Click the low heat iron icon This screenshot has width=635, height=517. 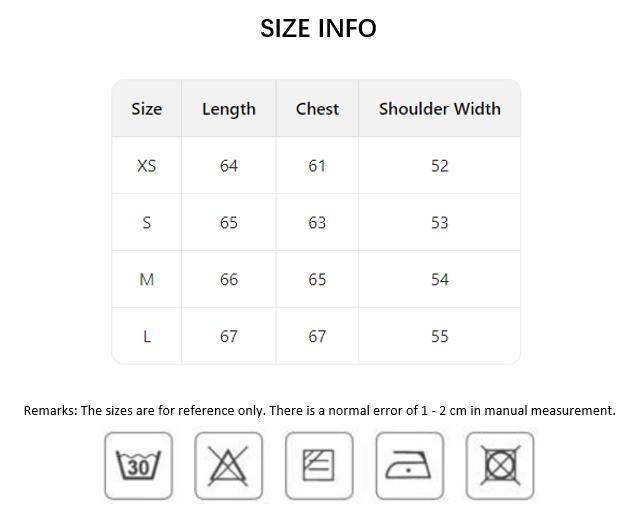(x=409, y=466)
